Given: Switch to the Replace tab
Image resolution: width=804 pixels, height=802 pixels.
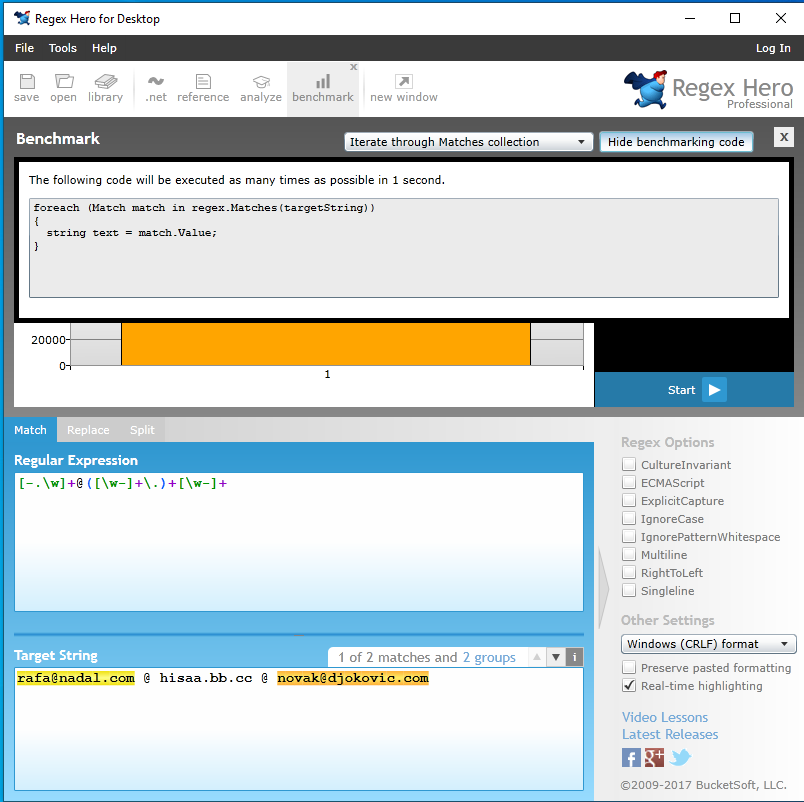Looking at the screenshot, I should point(88,429).
